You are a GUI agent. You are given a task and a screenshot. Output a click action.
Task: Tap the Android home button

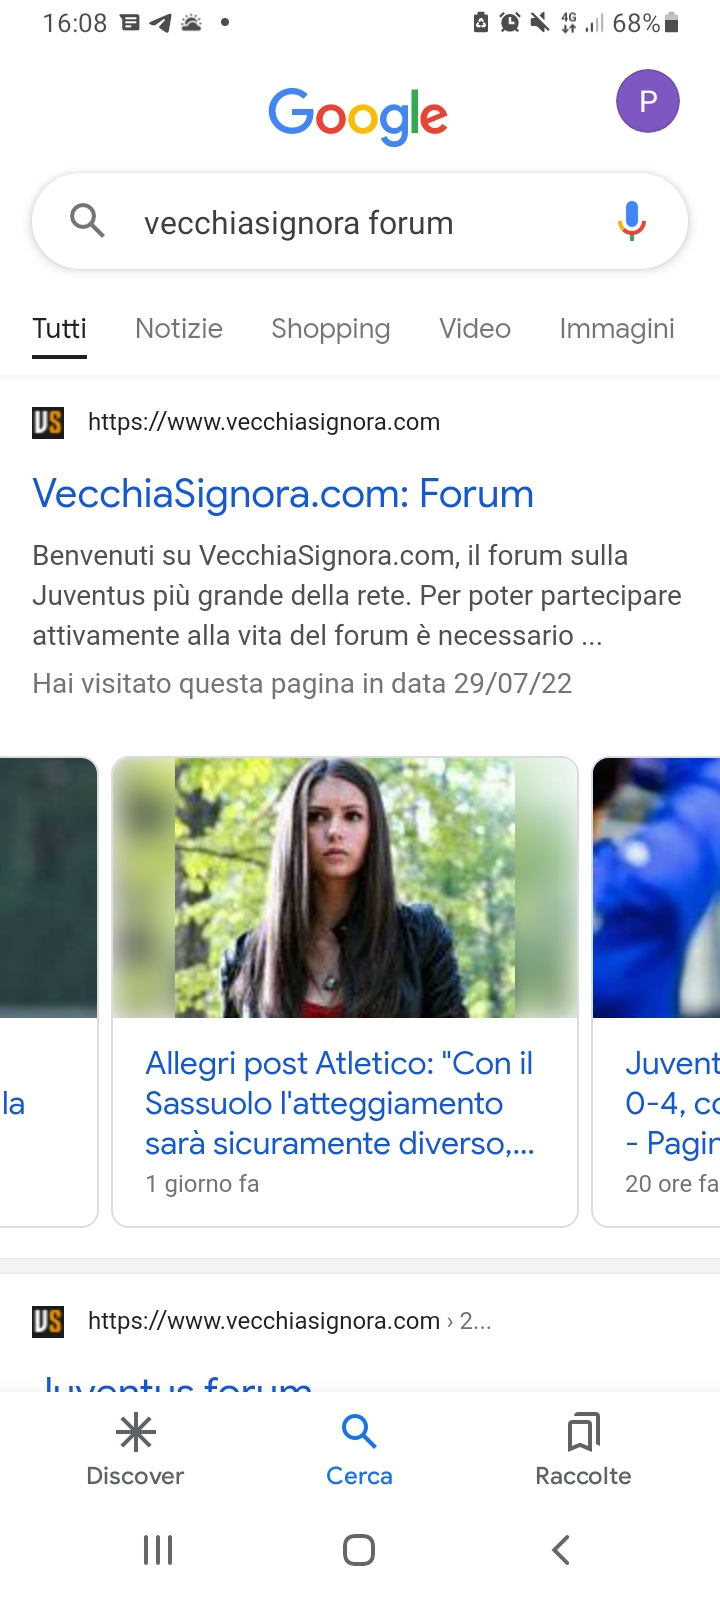pyautogui.click(x=359, y=1550)
